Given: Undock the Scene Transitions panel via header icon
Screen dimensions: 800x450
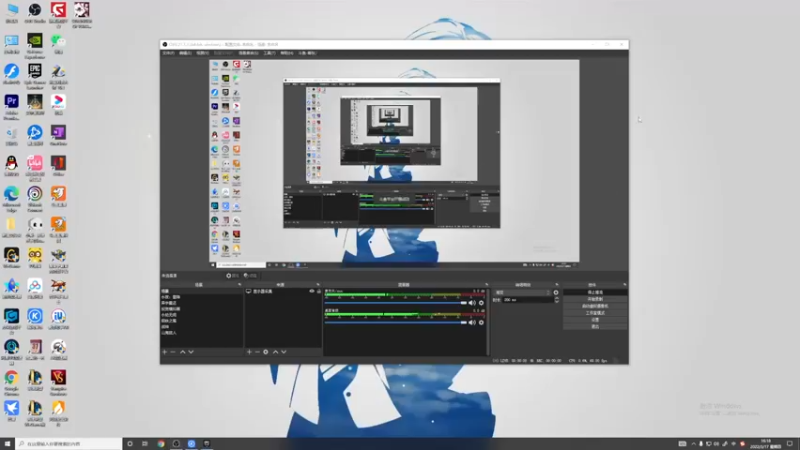Looking at the screenshot, I should point(557,285).
